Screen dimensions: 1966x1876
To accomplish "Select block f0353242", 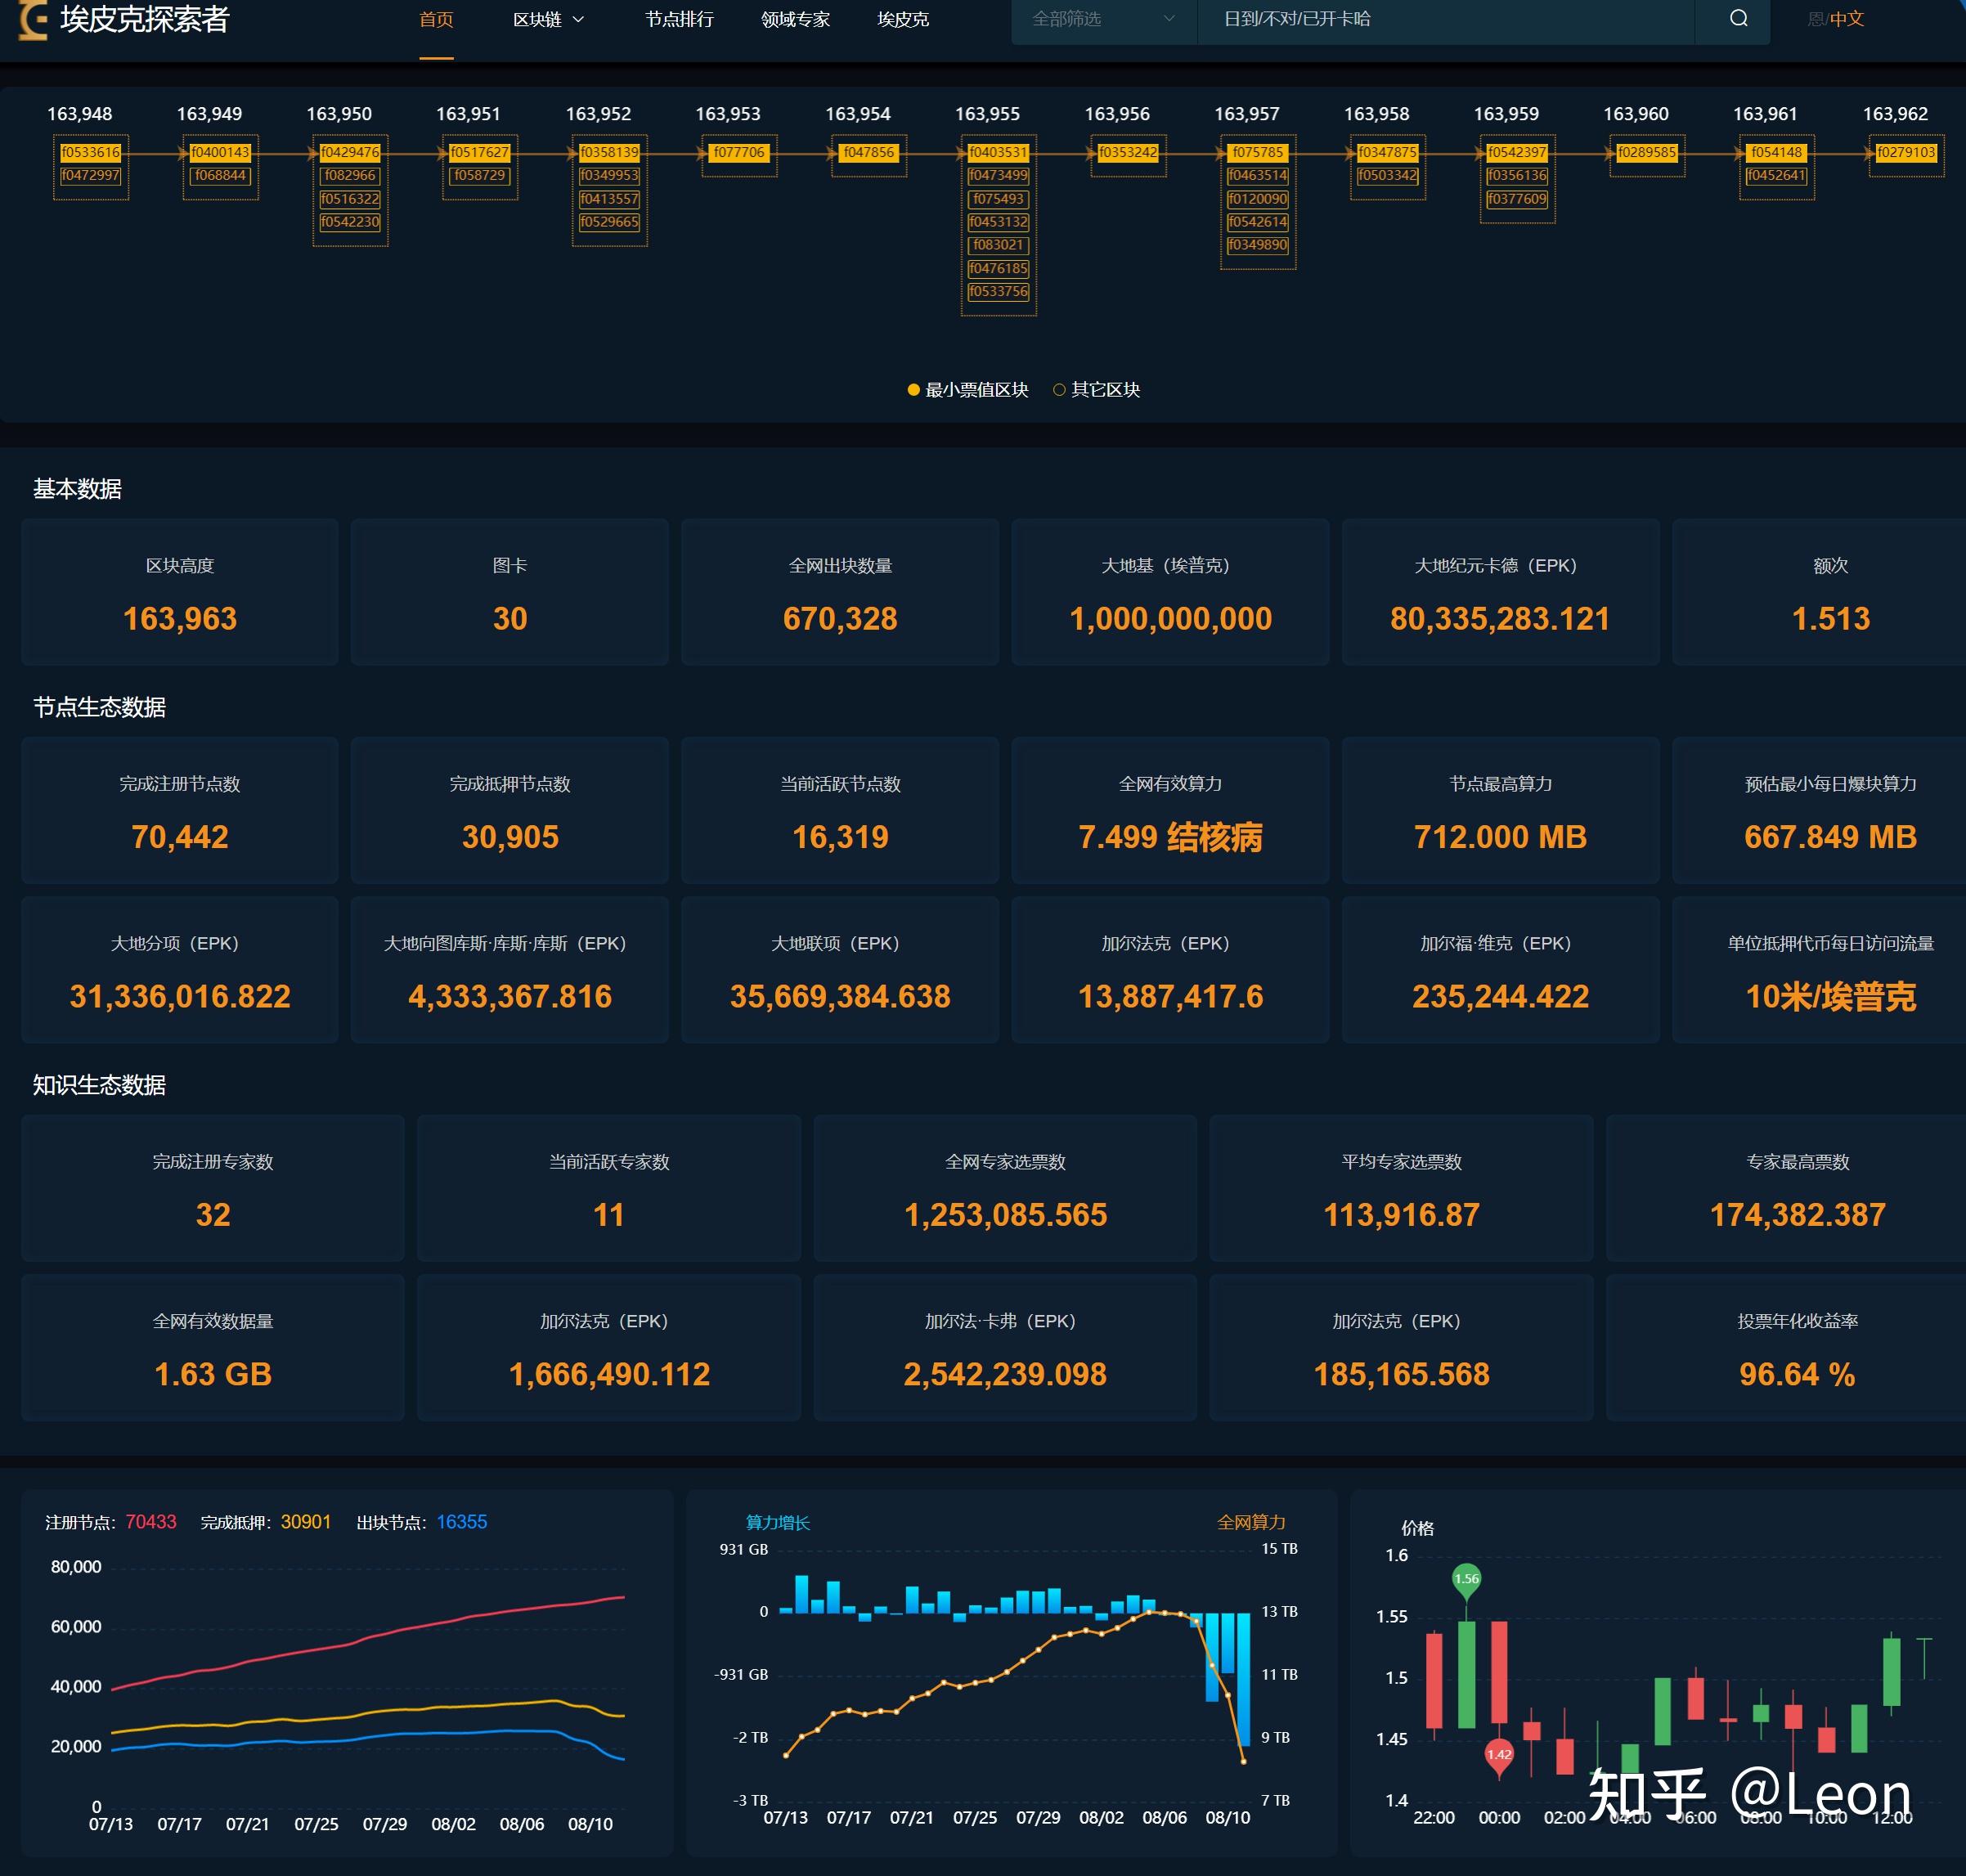I will pos(1128,152).
